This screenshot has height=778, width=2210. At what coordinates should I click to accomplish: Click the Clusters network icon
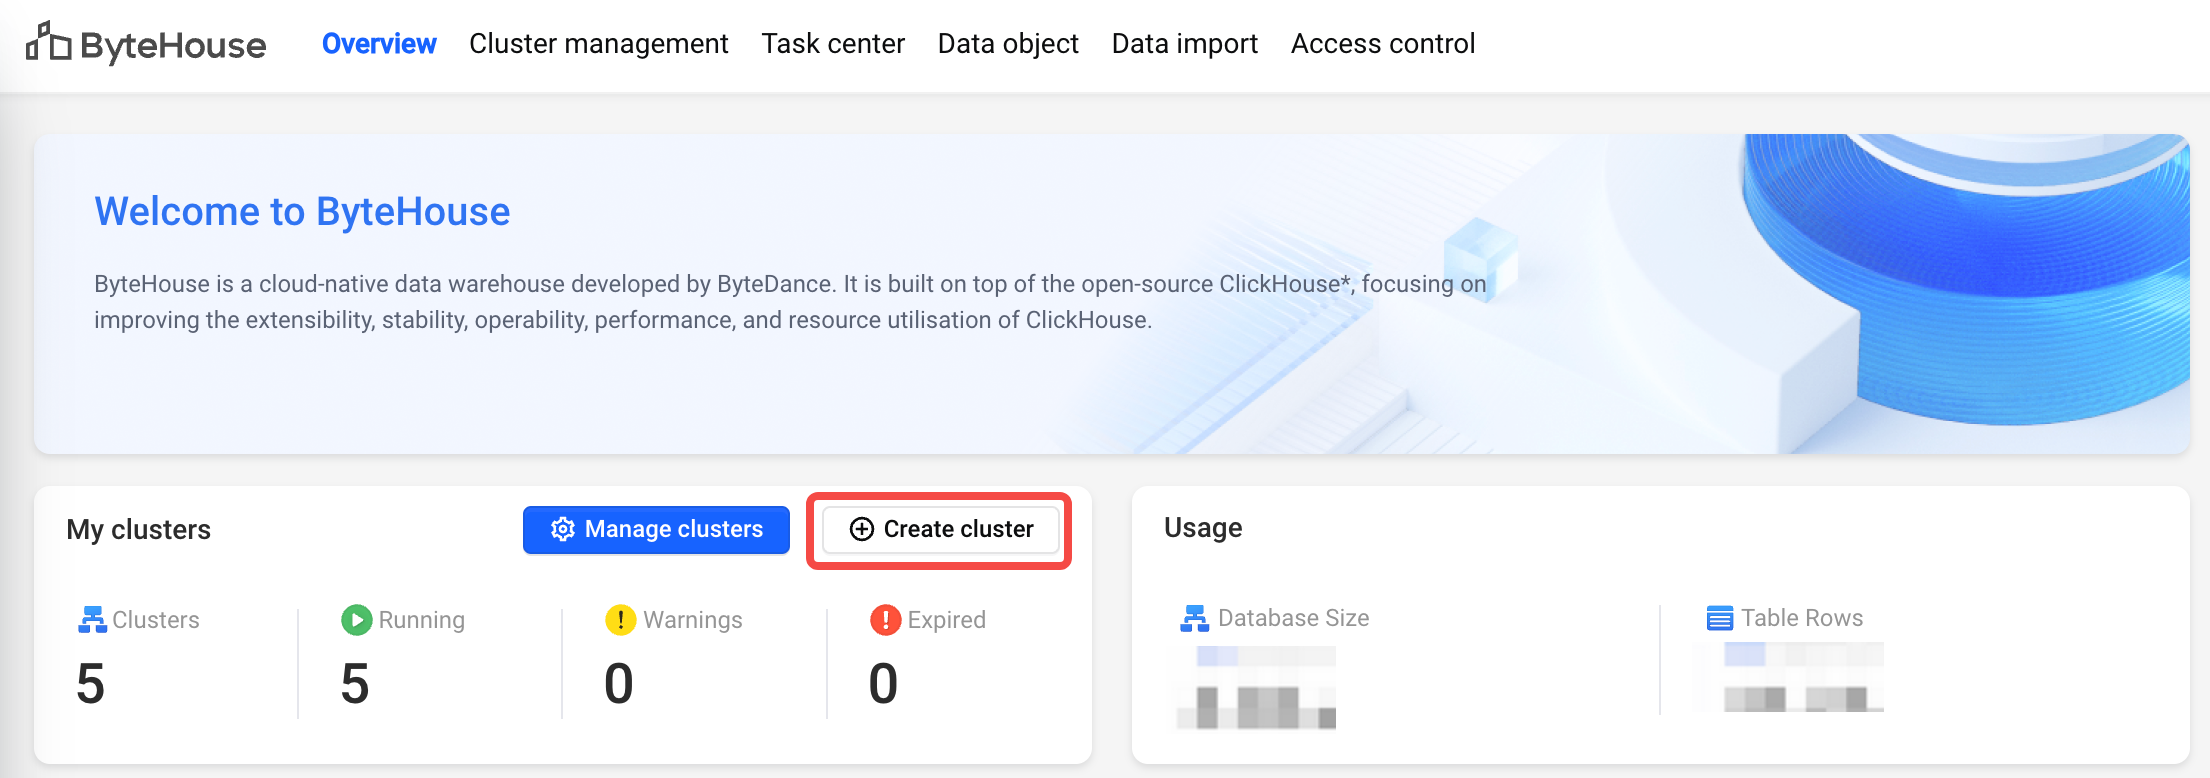[x=92, y=620]
